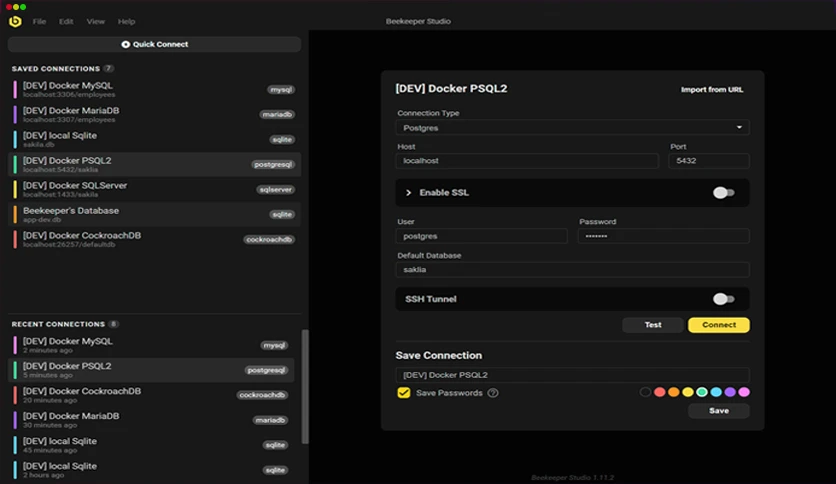Open recent [DEV] Docker PSQL2, 5 minutes ago
This screenshot has width=836, height=484.
pyautogui.click(x=151, y=370)
